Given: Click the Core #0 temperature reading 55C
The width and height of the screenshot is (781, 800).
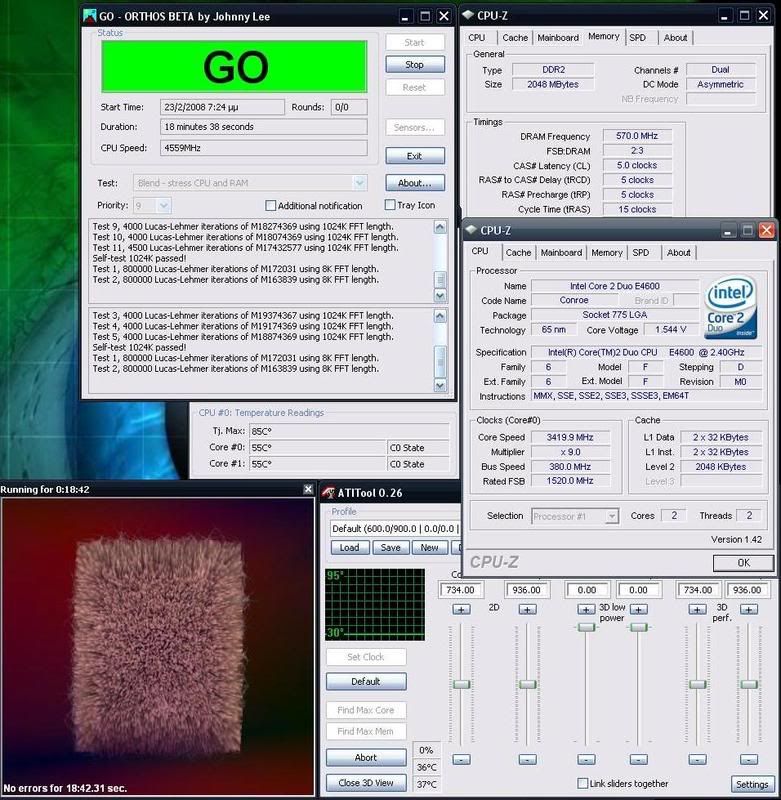Looking at the screenshot, I should point(318,447).
